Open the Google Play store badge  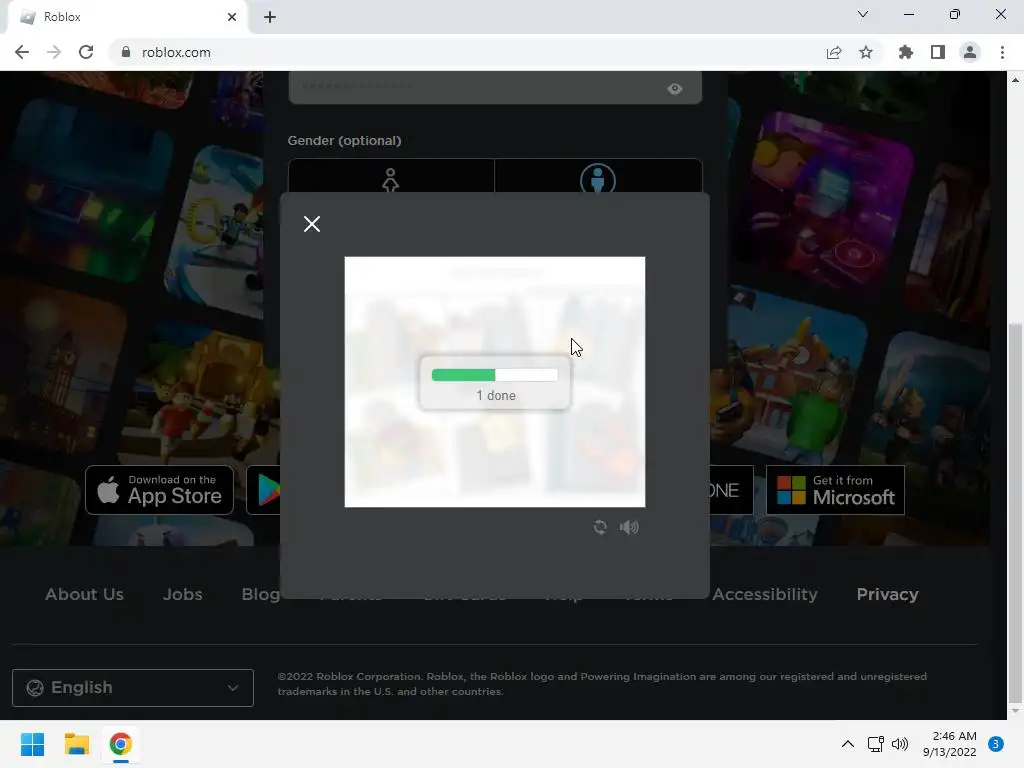264,490
